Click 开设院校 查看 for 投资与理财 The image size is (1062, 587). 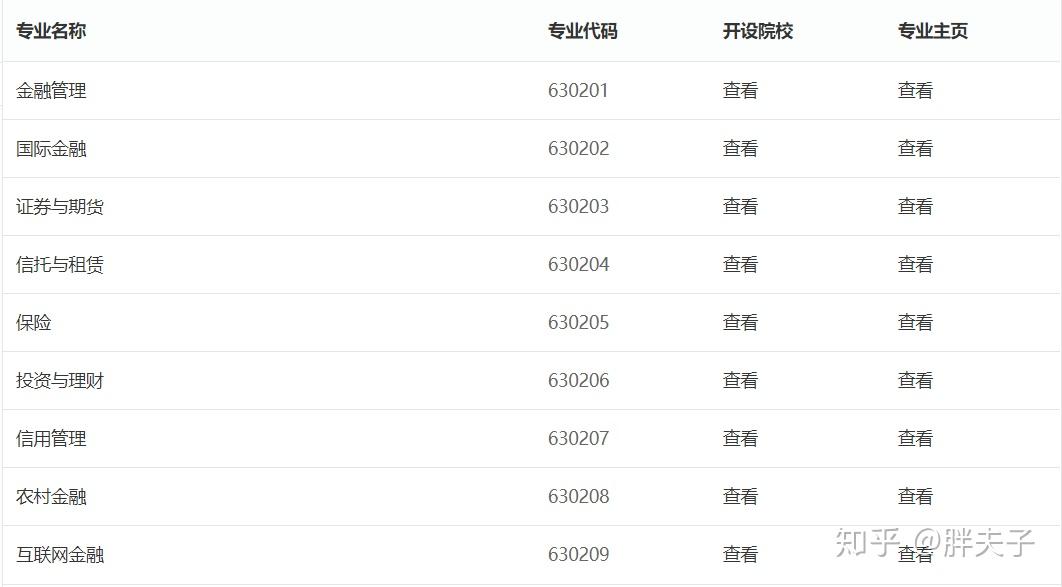click(x=740, y=380)
